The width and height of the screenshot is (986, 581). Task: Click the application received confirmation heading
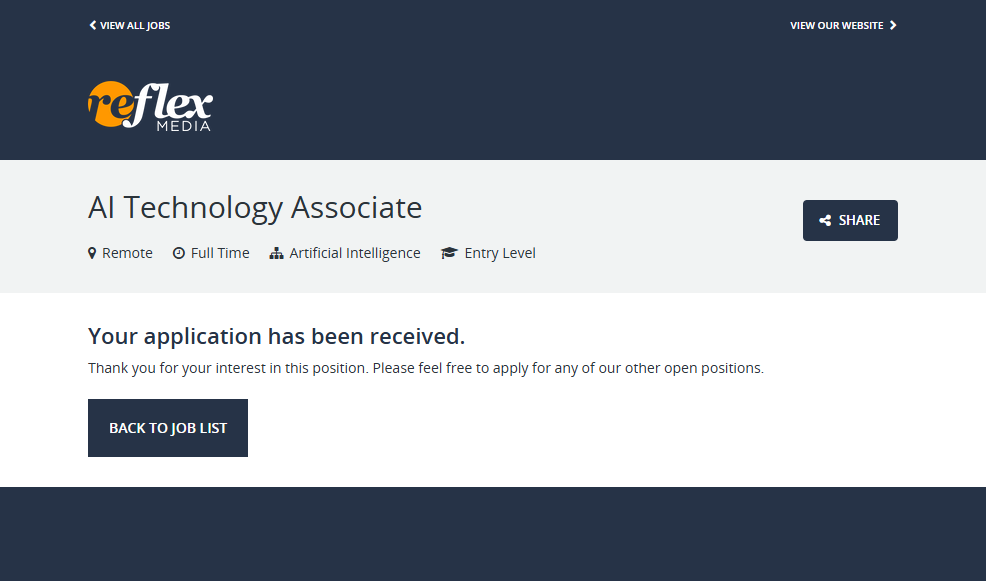277,336
